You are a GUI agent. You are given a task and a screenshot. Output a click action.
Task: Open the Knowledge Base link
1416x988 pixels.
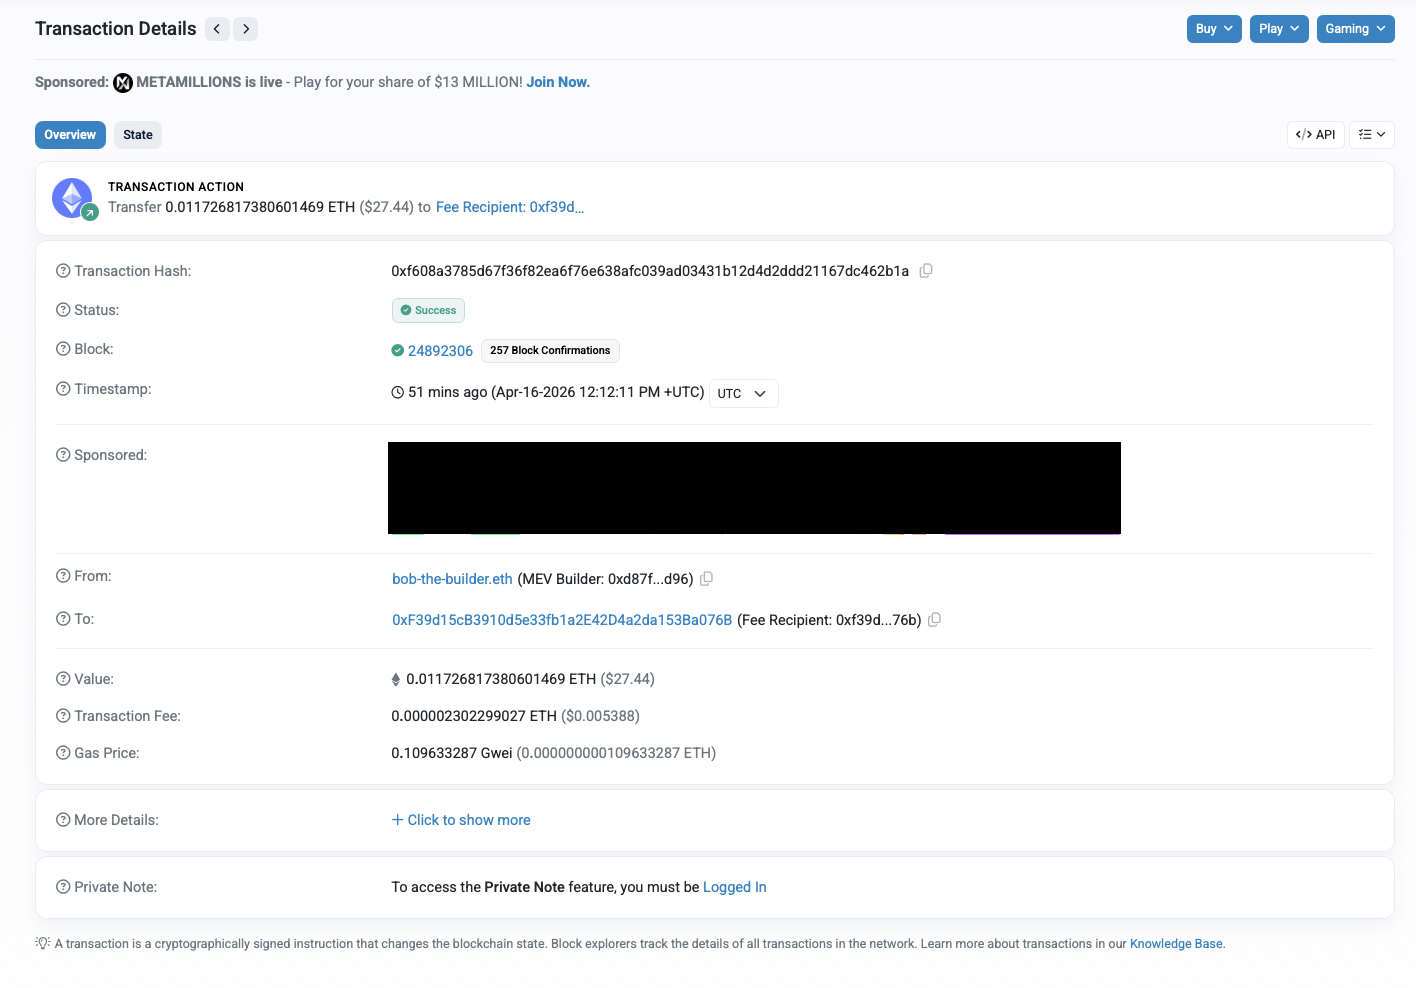click(1176, 944)
